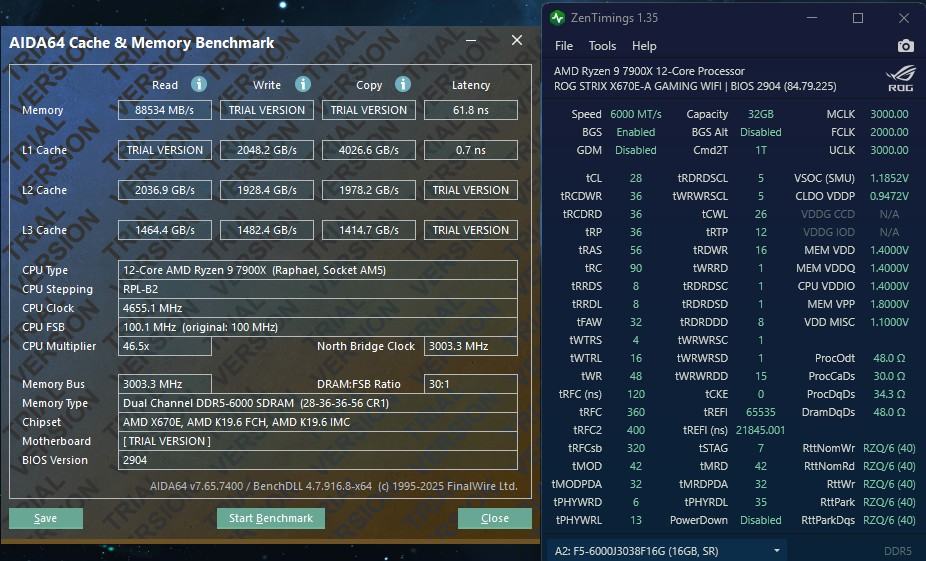Click tRFC2 value 400
The image size is (926, 561).
click(635, 430)
